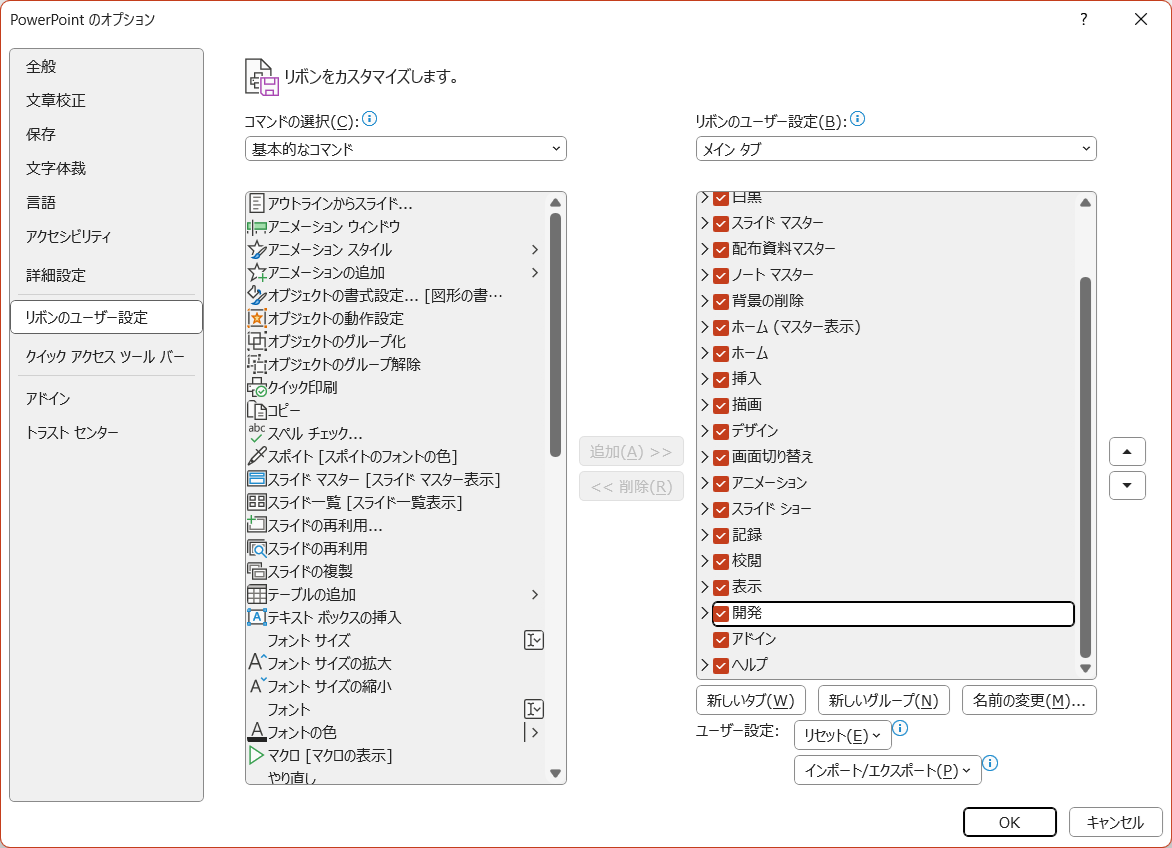This screenshot has height=848, width=1172.
Task: Select the フォントの色 icon
Action: point(256,732)
